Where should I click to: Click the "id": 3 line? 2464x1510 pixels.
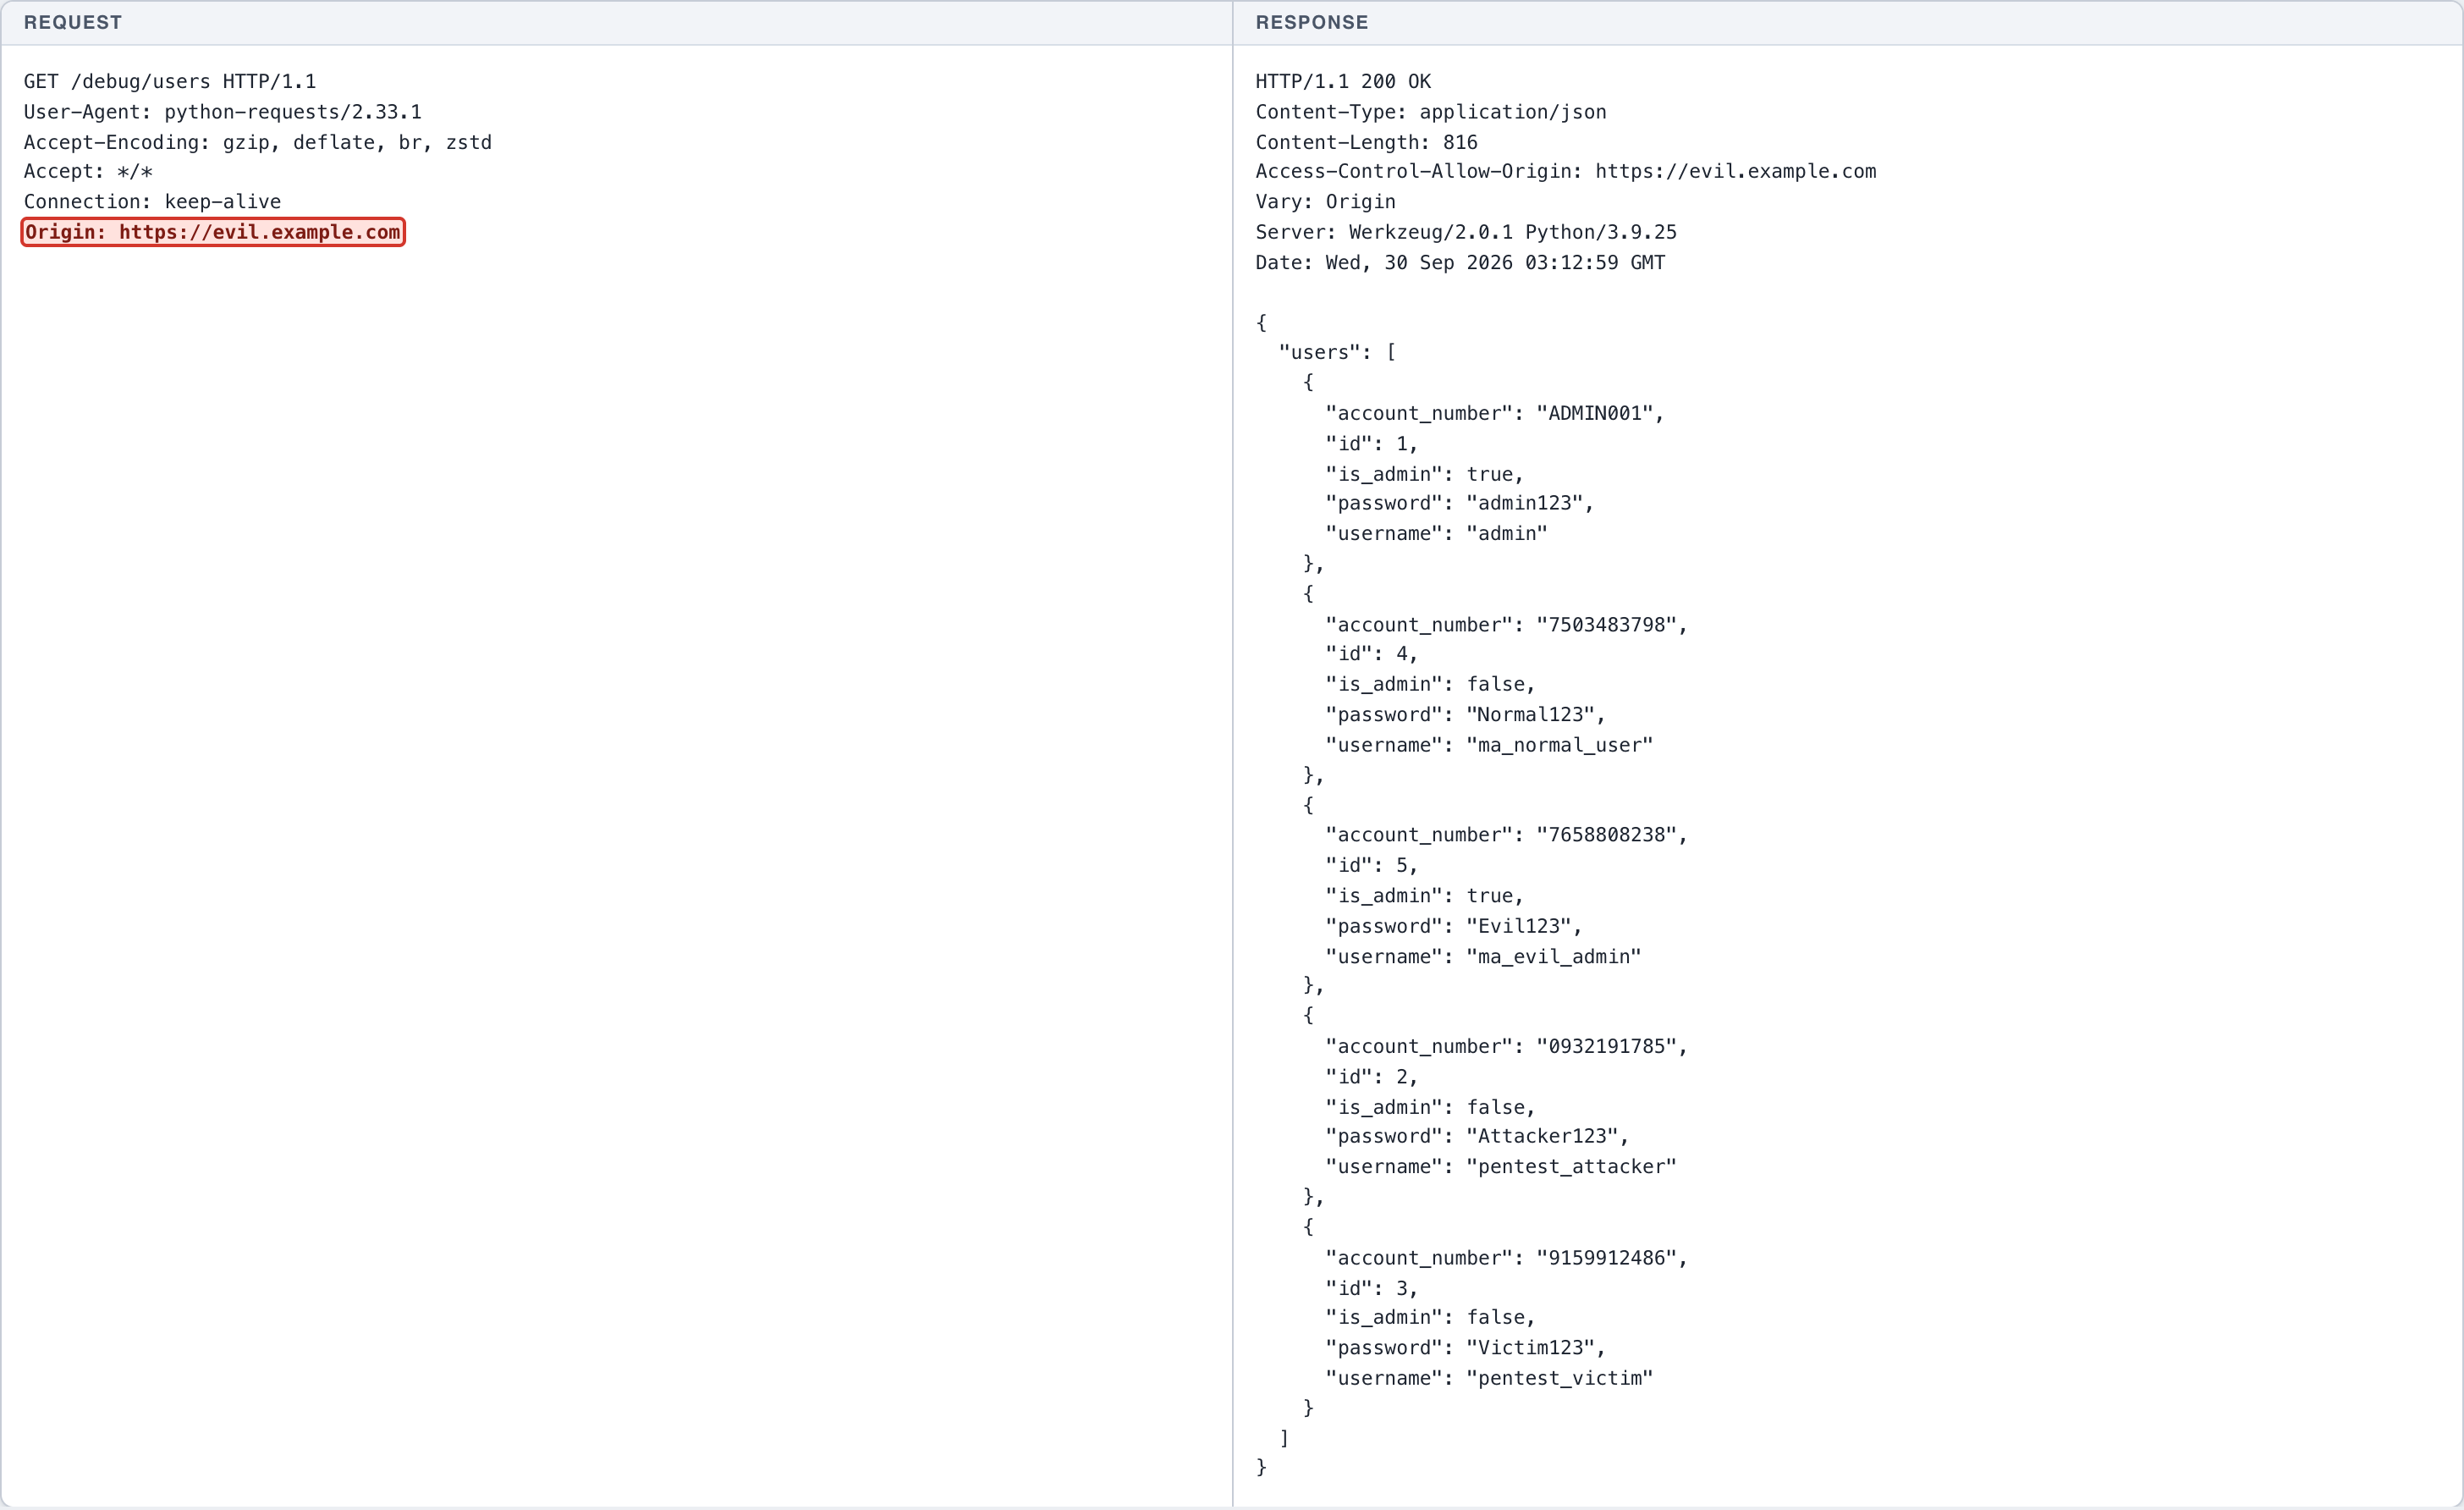tap(1372, 1289)
